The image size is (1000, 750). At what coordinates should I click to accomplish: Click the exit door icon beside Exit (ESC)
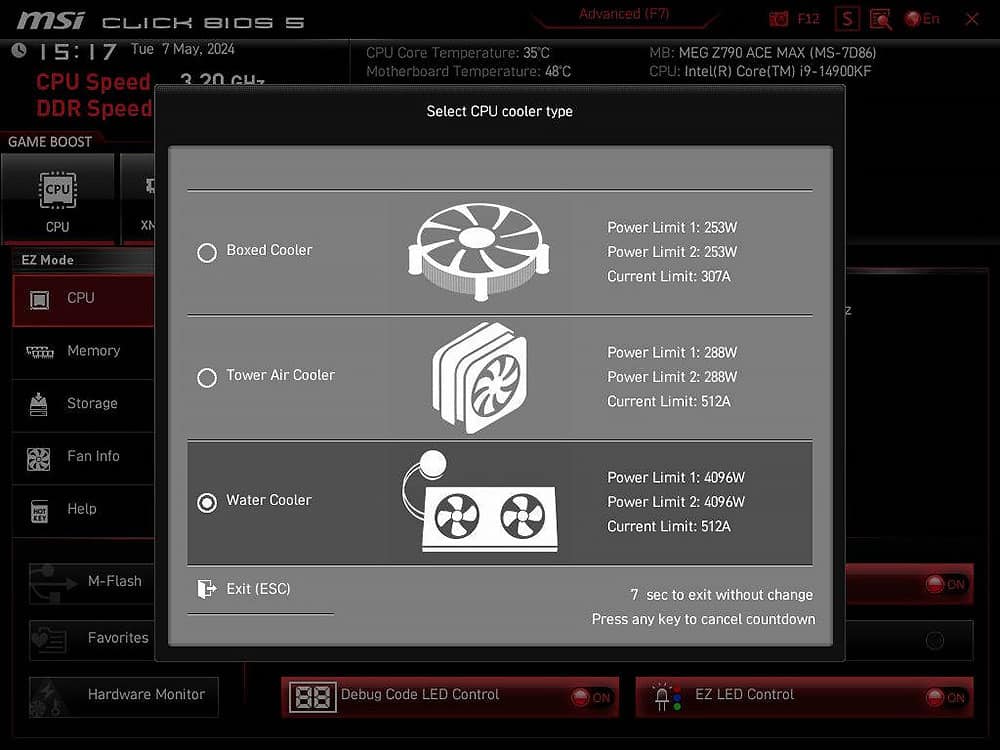click(x=206, y=588)
